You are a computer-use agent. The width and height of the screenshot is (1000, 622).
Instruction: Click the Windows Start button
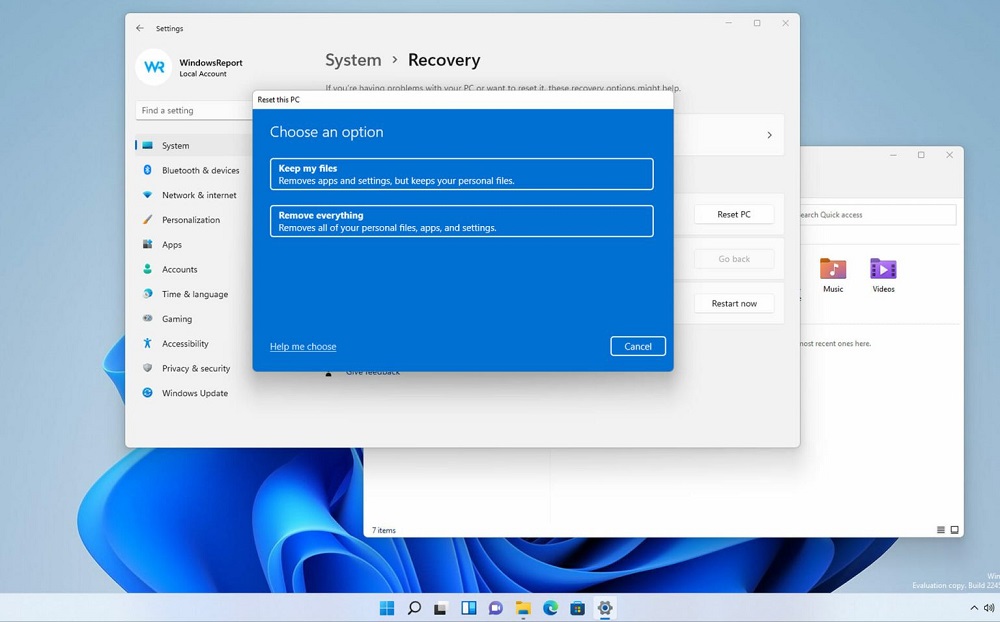coord(387,608)
